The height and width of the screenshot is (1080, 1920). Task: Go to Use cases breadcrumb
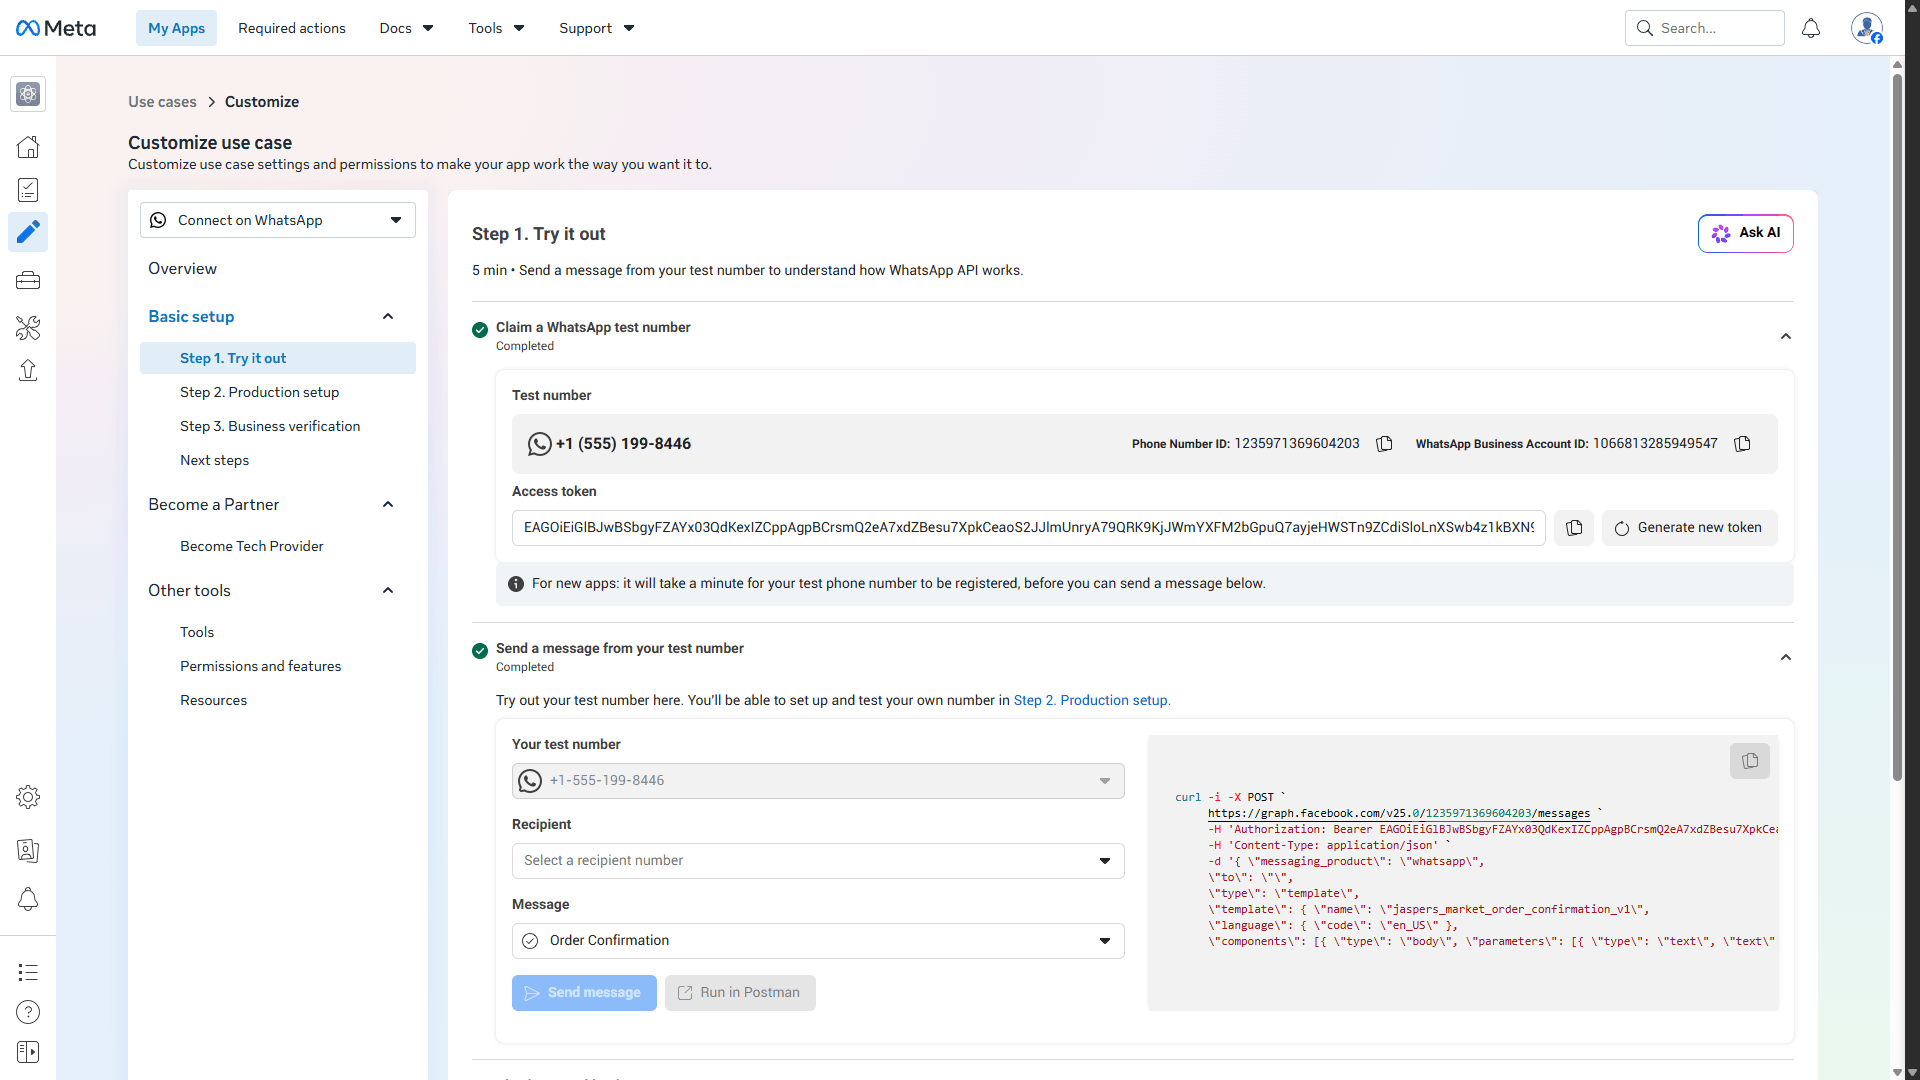click(x=162, y=102)
